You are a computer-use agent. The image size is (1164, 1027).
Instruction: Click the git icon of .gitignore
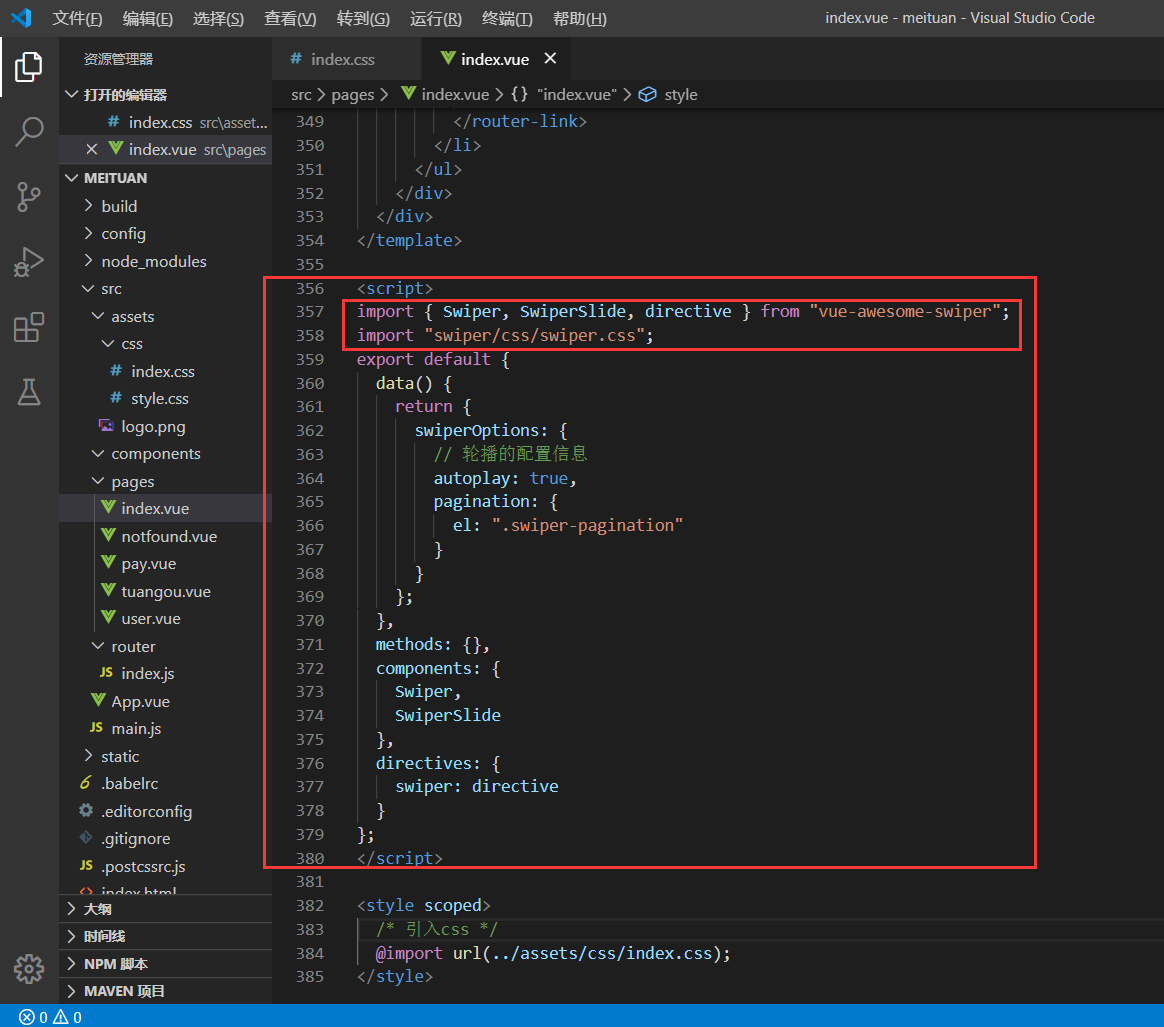coord(86,838)
